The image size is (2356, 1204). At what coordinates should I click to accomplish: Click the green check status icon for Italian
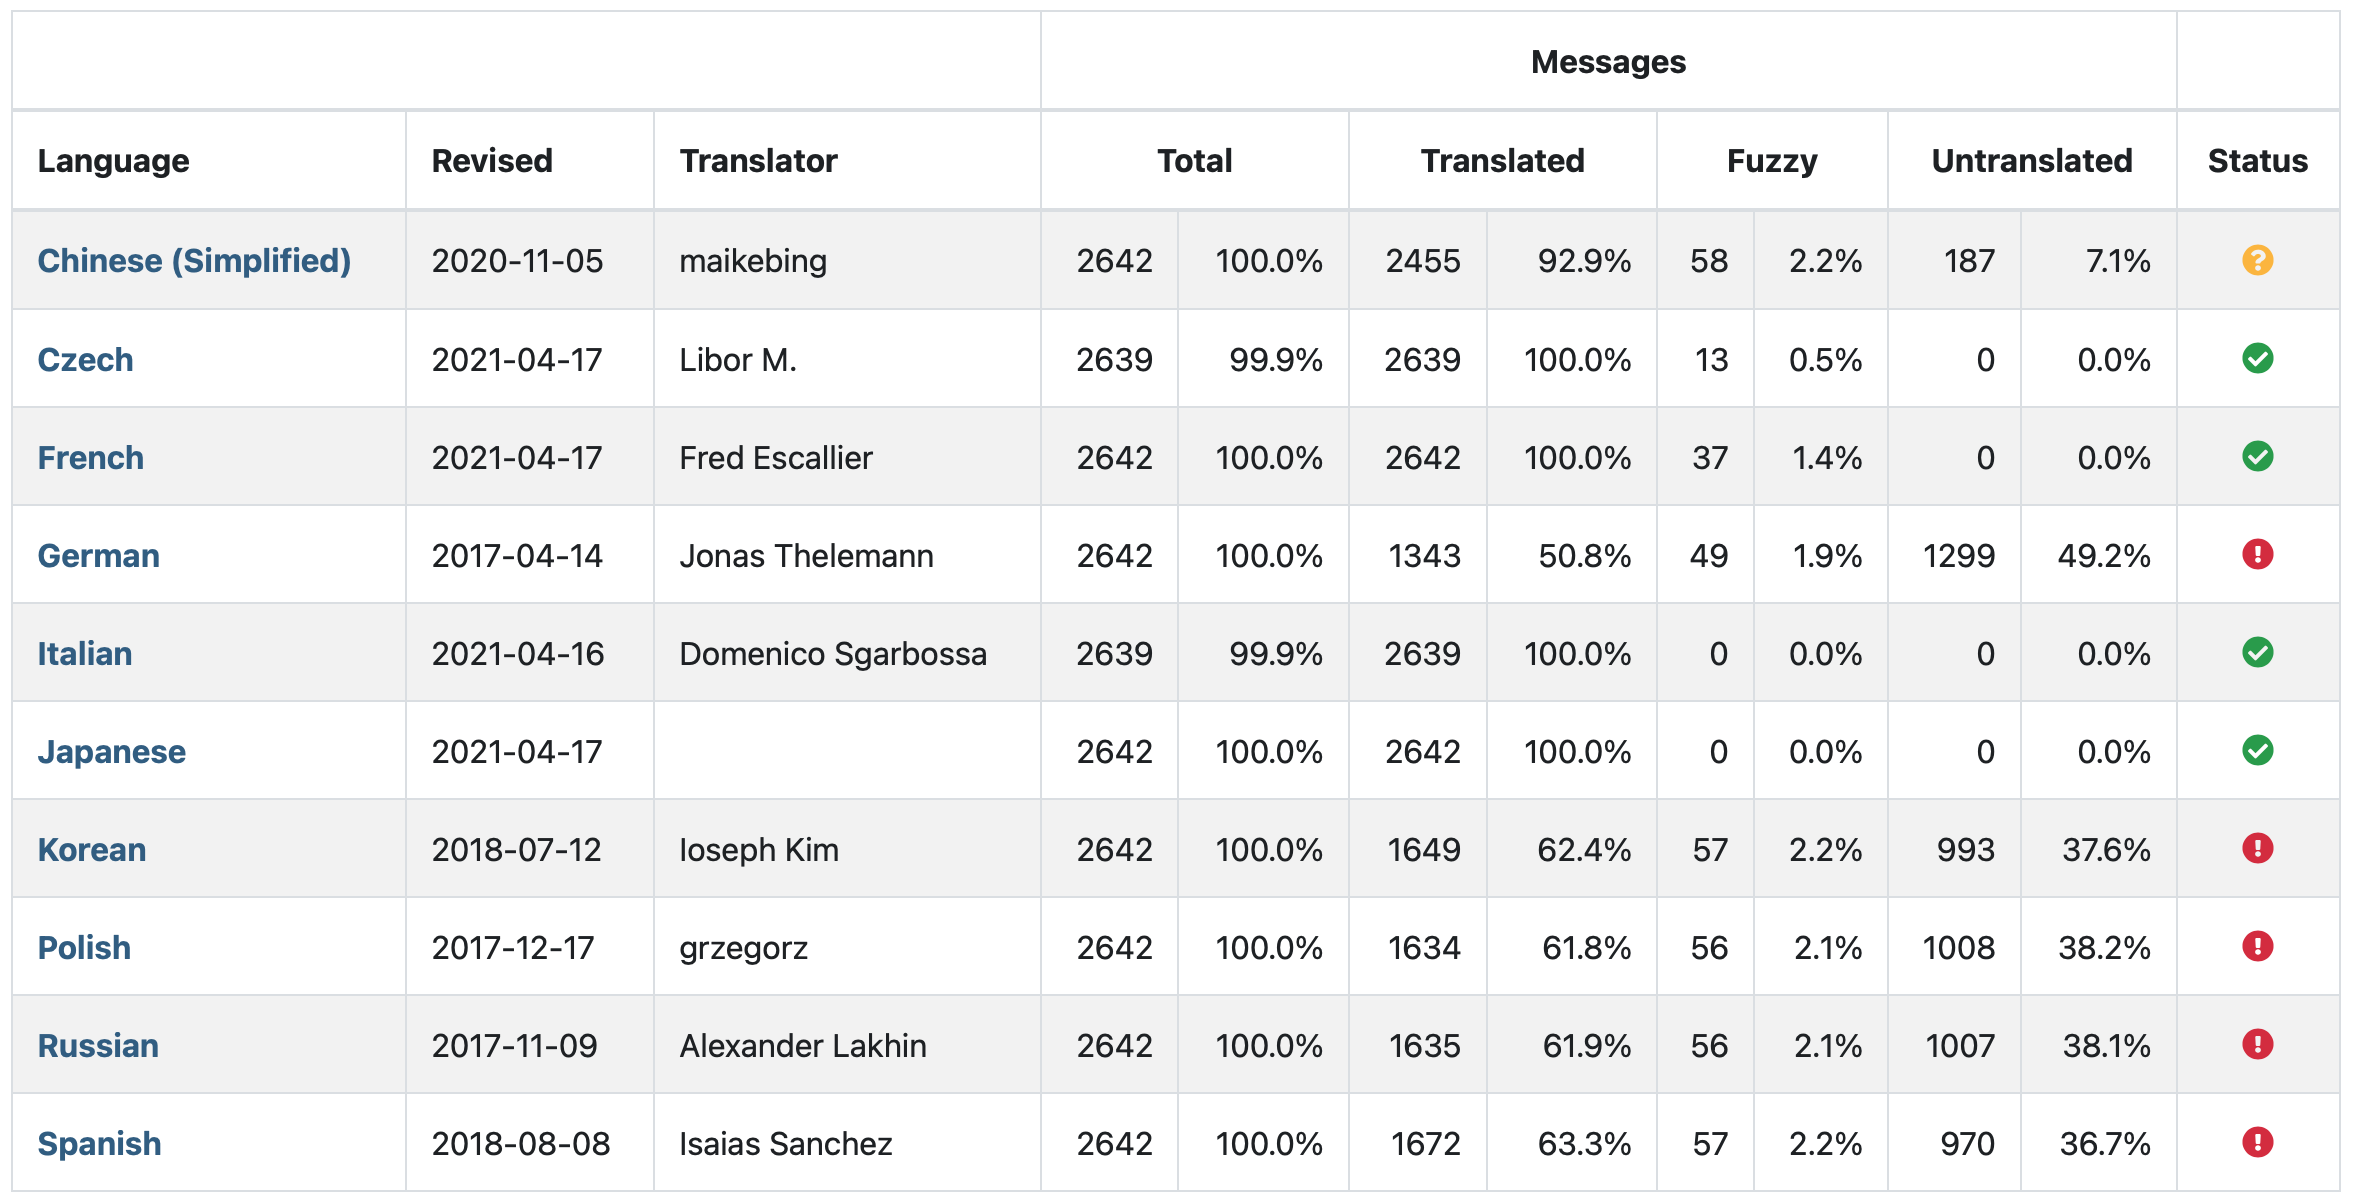[x=2257, y=652]
